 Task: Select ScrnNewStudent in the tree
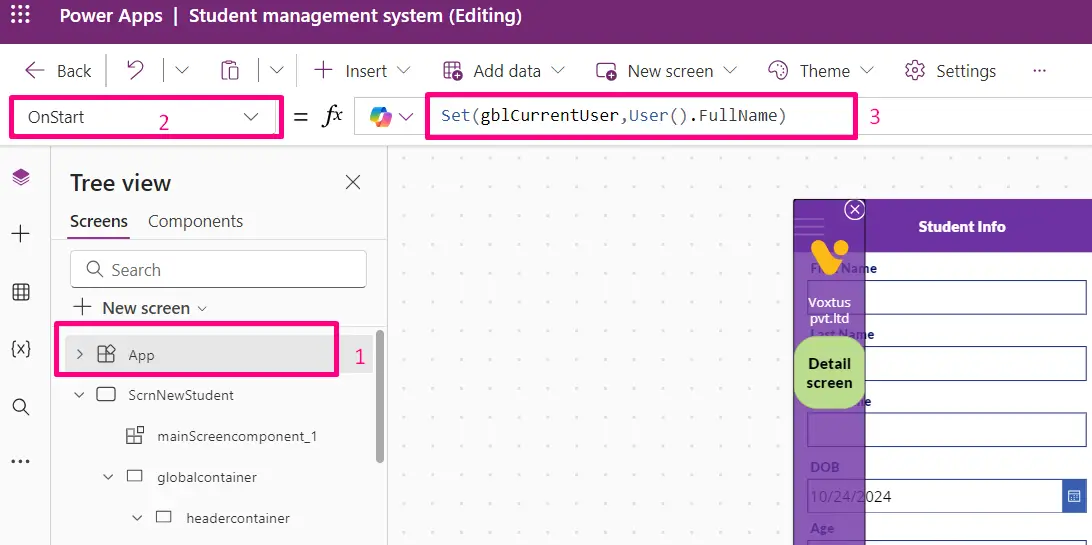click(x=180, y=395)
